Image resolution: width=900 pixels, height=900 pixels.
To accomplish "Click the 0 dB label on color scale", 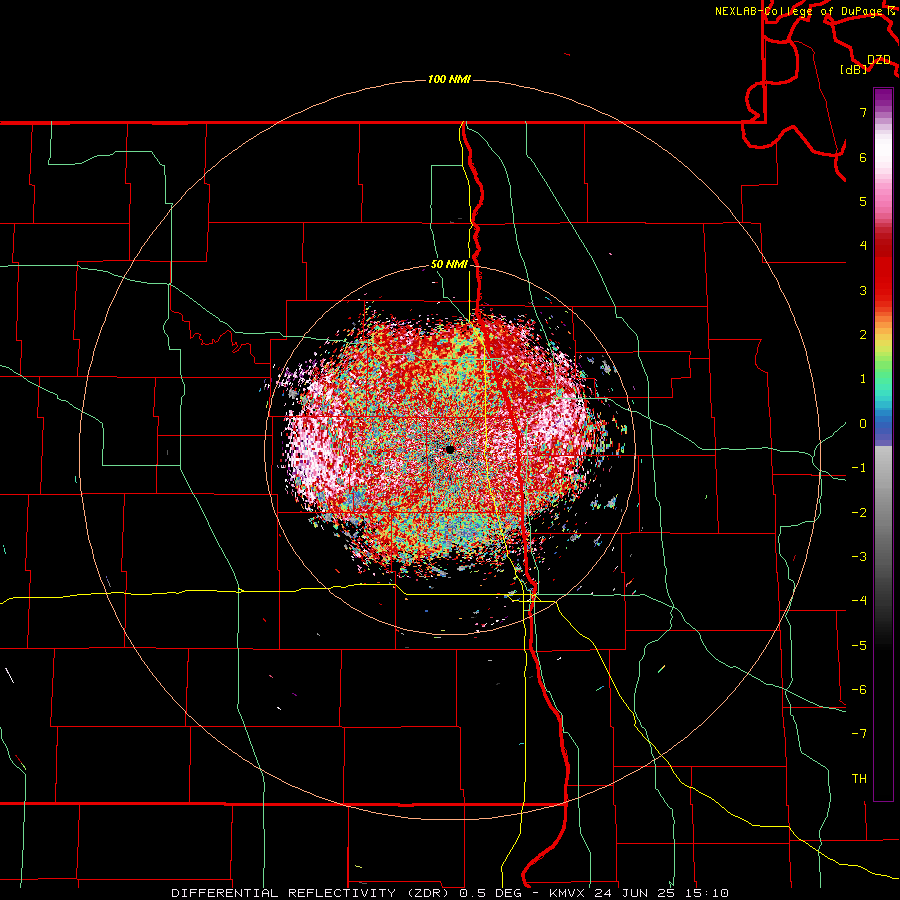I will tap(863, 424).
